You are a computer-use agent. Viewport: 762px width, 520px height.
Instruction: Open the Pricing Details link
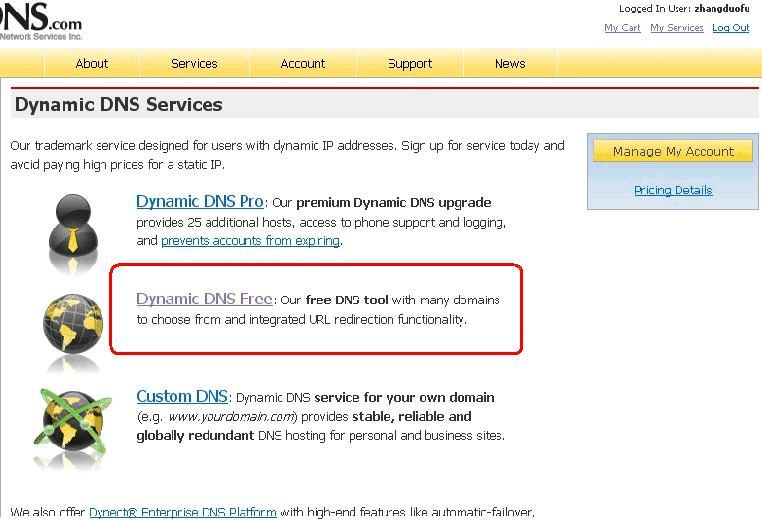[x=673, y=190]
